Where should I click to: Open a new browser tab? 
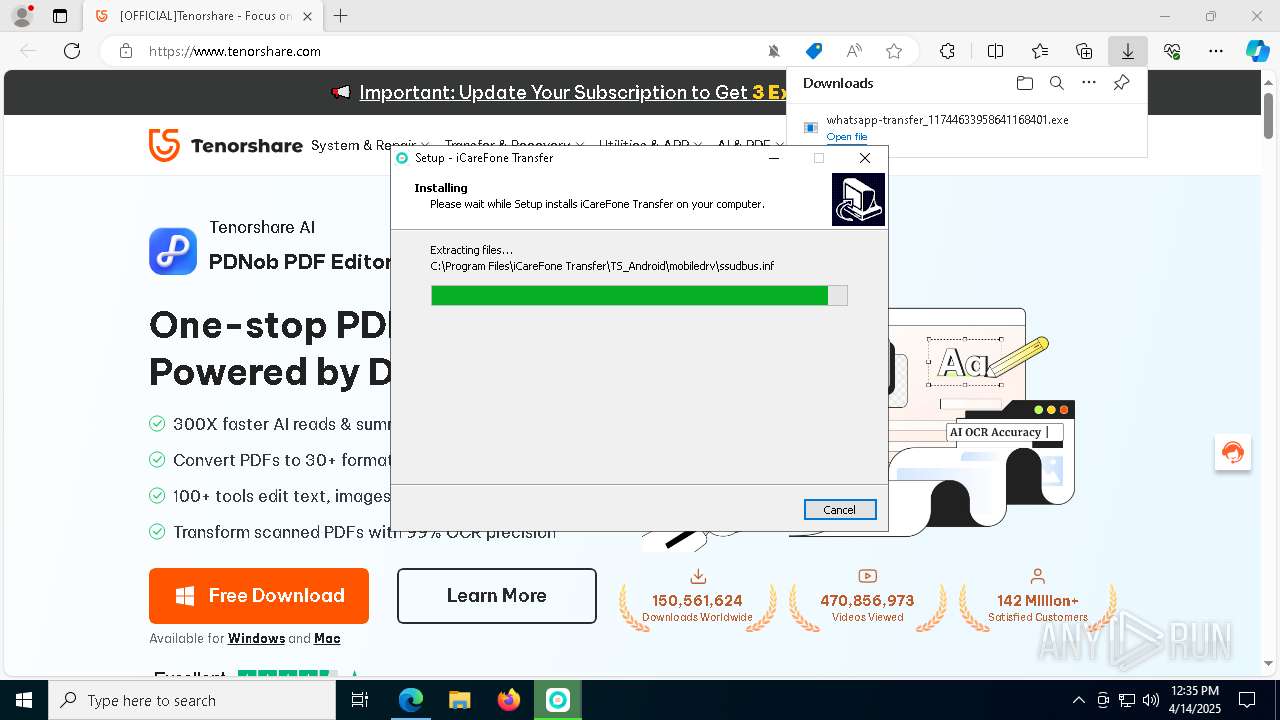(341, 16)
